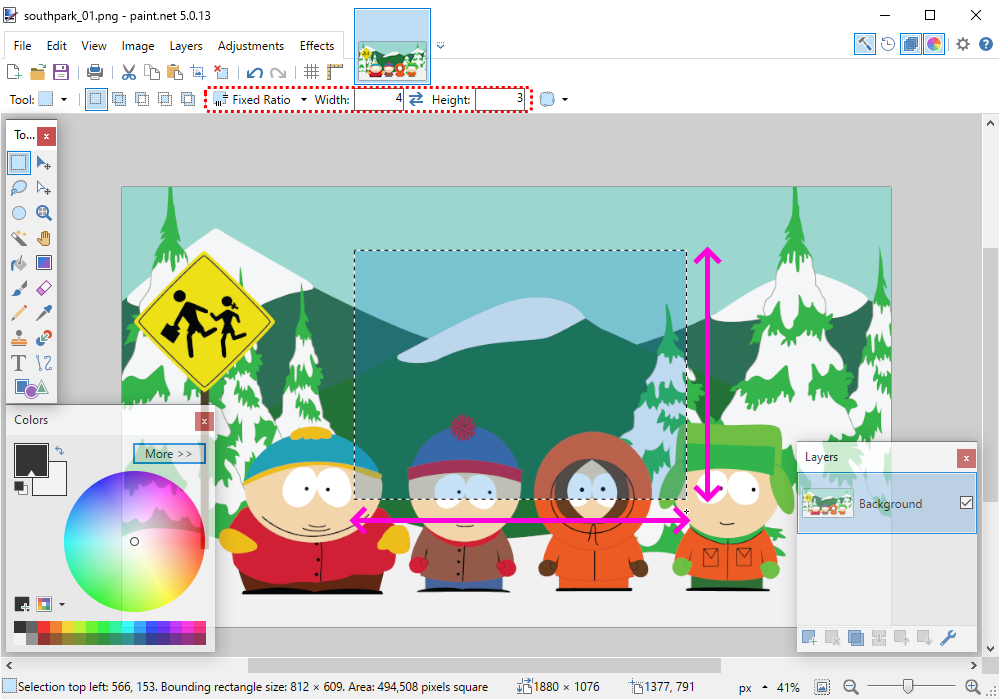The width and height of the screenshot is (1000, 700).
Task: Select the Gradient tool
Action: (x=43, y=263)
